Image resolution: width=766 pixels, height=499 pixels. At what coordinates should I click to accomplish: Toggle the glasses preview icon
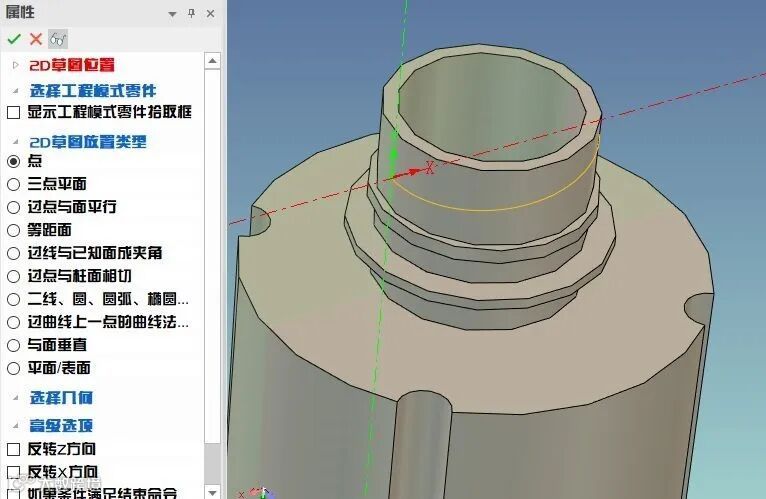pyautogui.click(x=58, y=39)
